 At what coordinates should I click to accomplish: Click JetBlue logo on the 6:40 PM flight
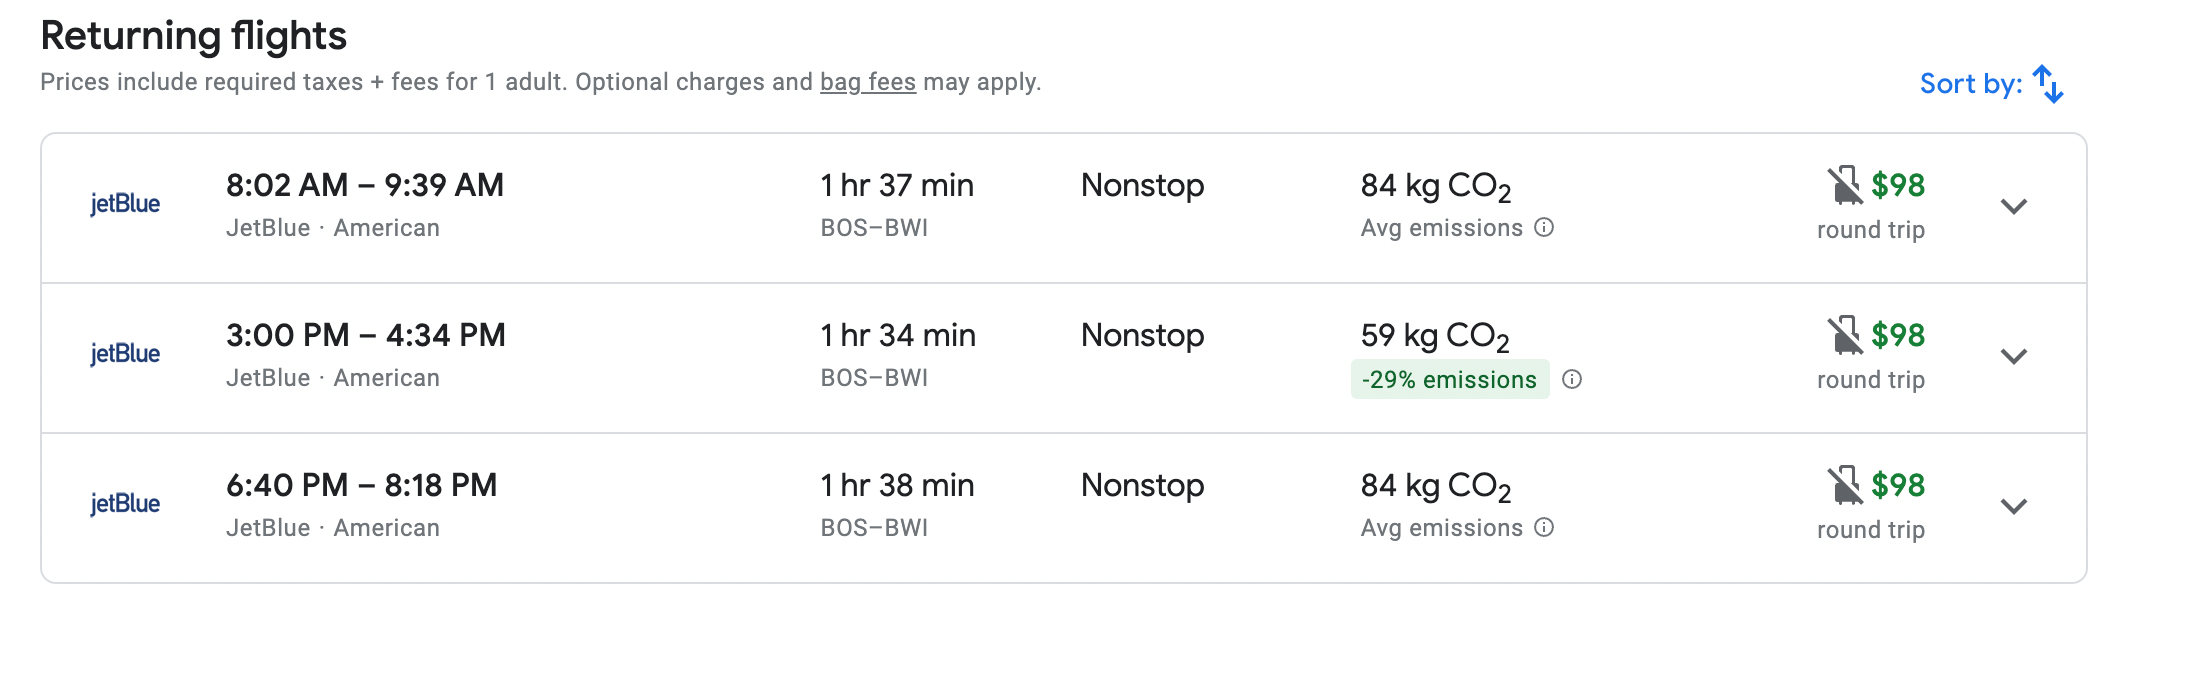(x=125, y=504)
